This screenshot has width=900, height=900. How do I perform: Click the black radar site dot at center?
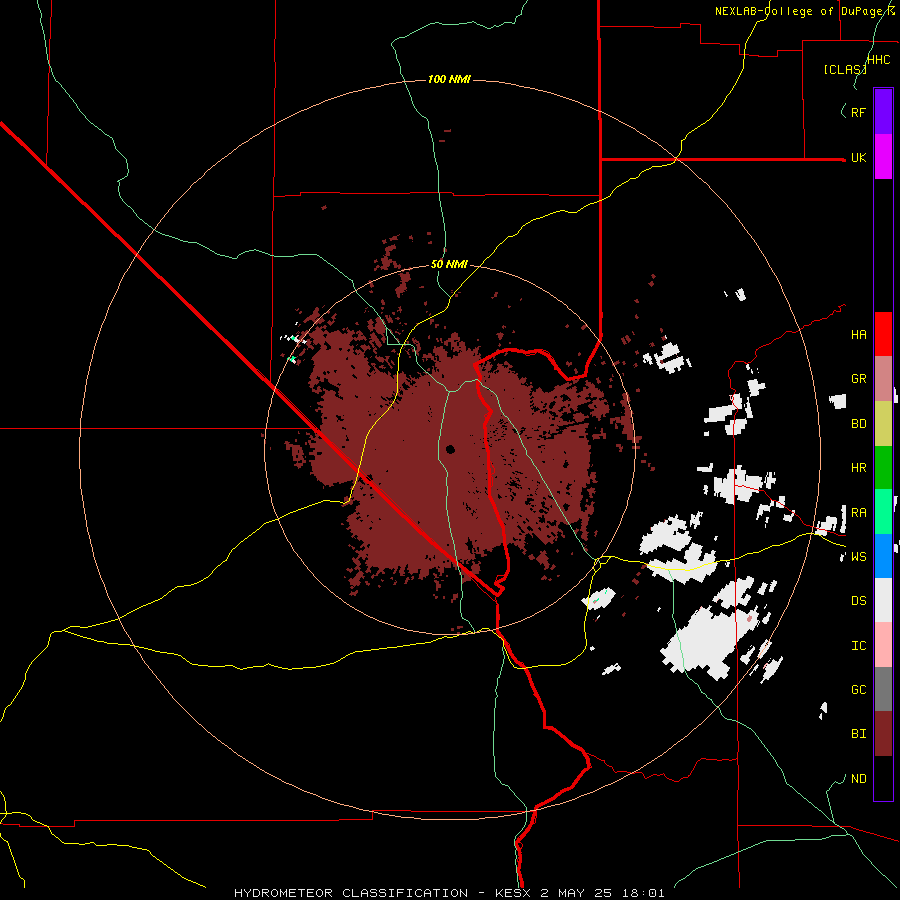(450, 449)
